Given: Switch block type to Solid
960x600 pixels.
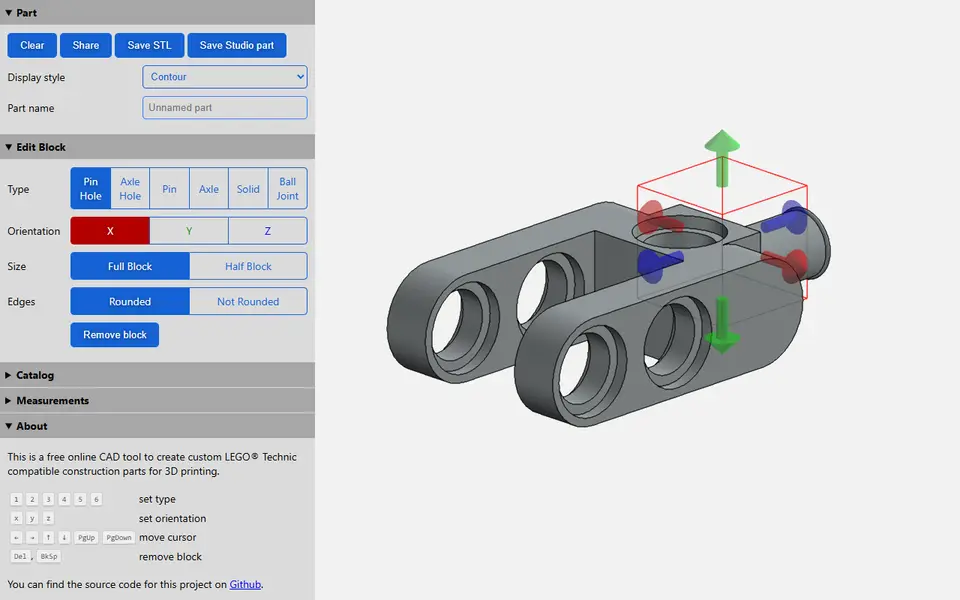Looking at the screenshot, I should pos(248,189).
